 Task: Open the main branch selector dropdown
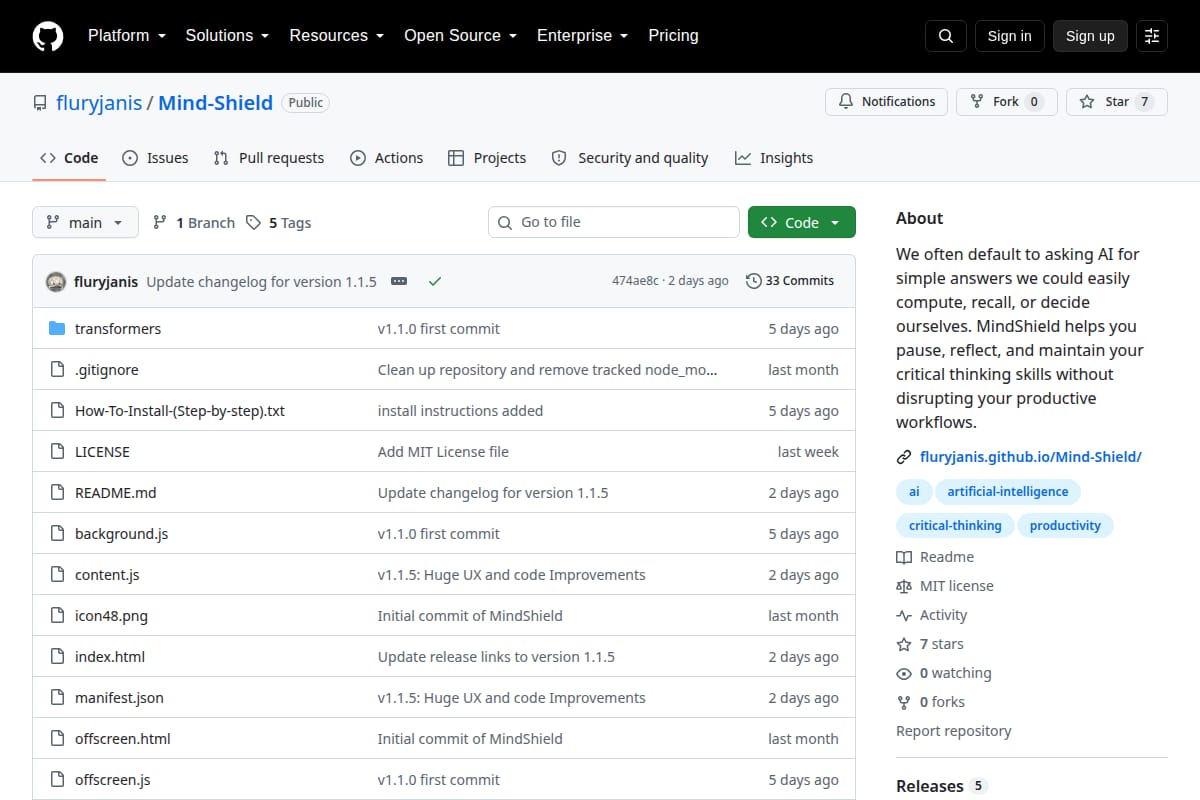pyautogui.click(x=85, y=222)
